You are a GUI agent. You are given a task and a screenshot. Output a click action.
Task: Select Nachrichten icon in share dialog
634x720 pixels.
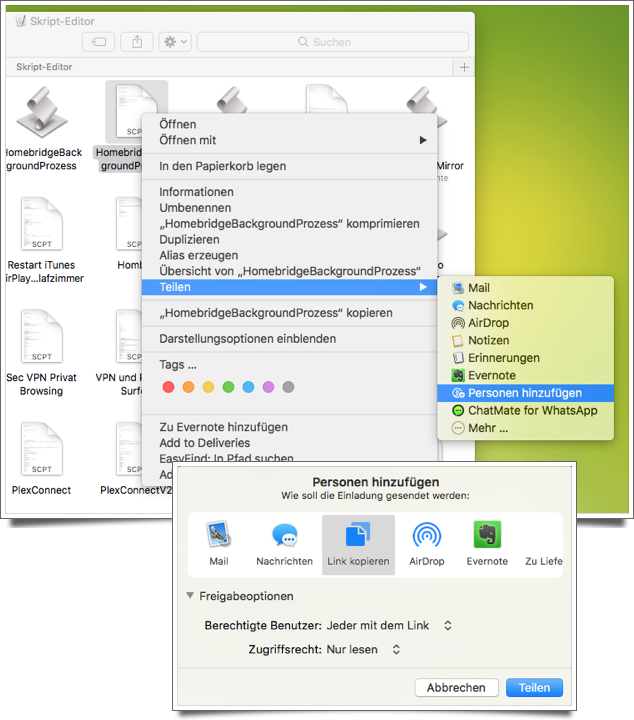point(284,536)
